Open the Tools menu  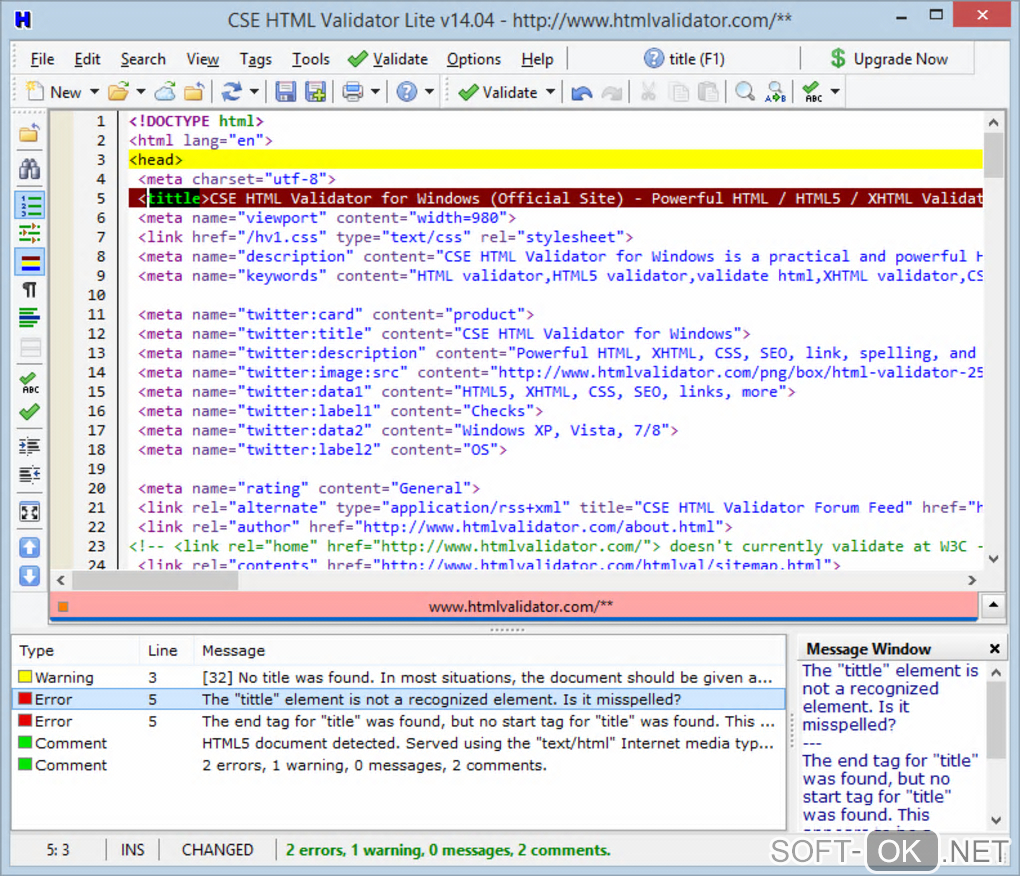[x=310, y=60]
